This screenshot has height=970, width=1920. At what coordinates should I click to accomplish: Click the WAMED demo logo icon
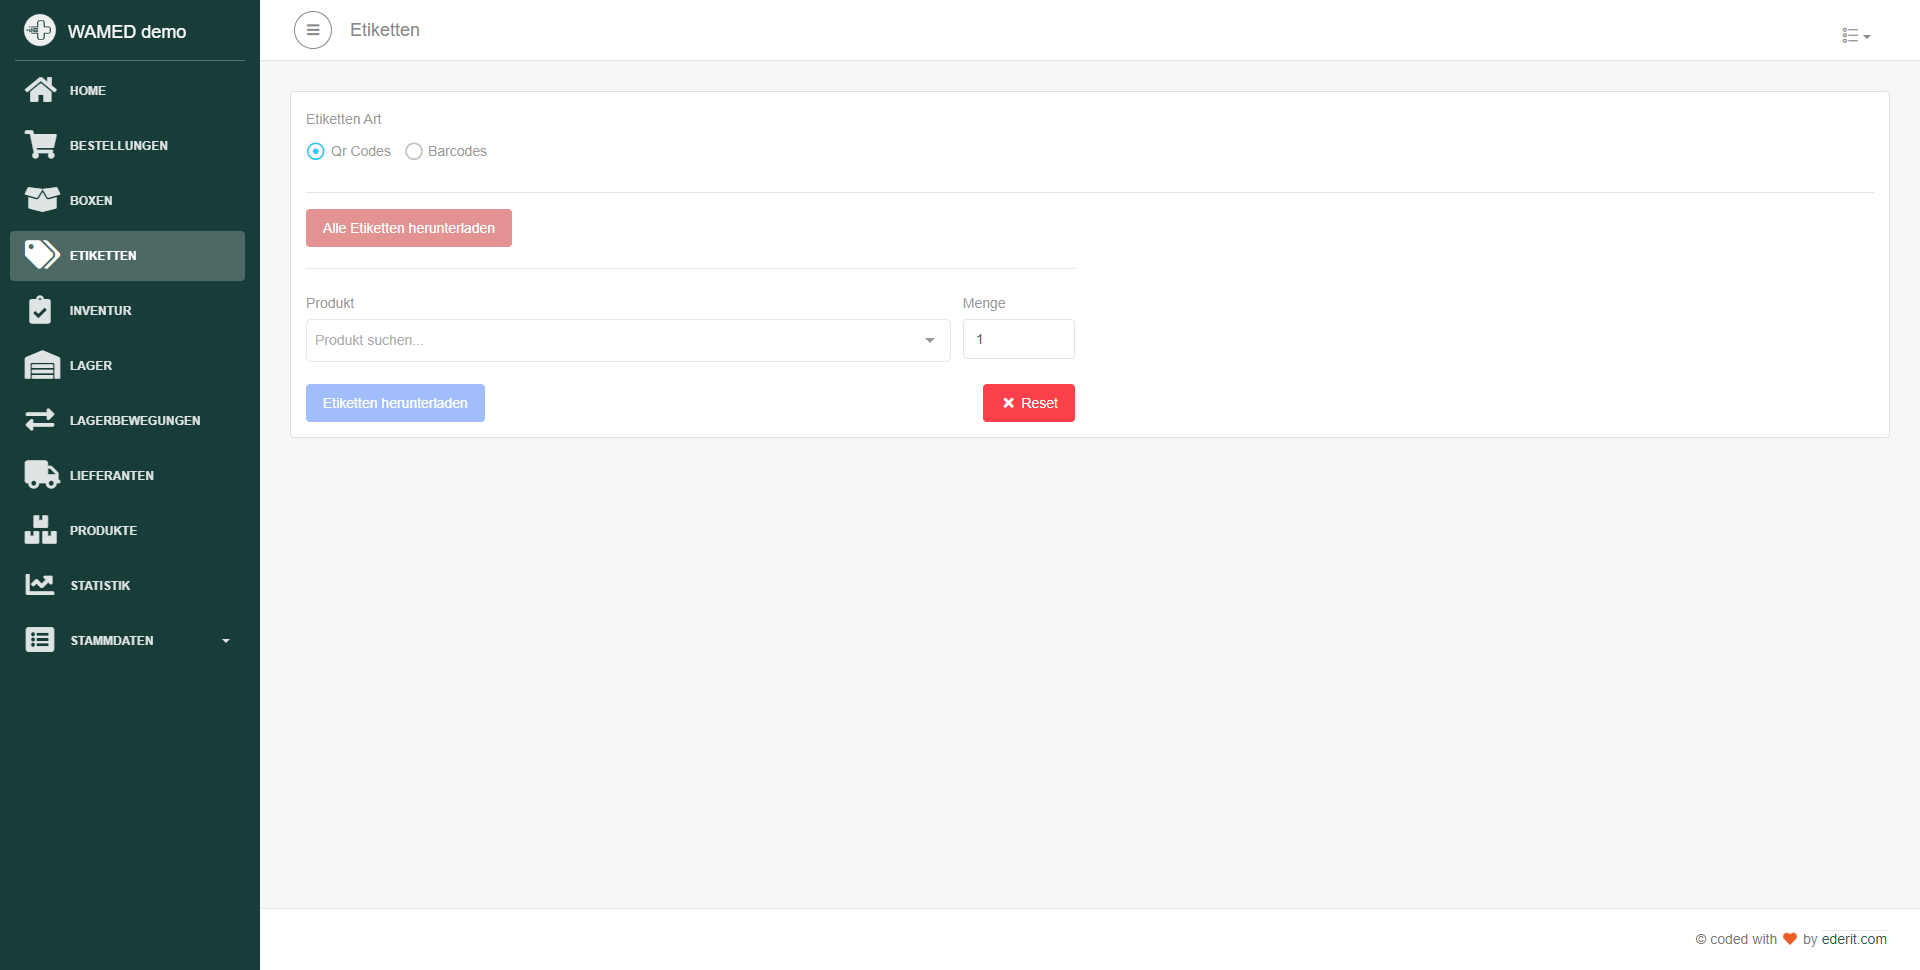pos(40,31)
